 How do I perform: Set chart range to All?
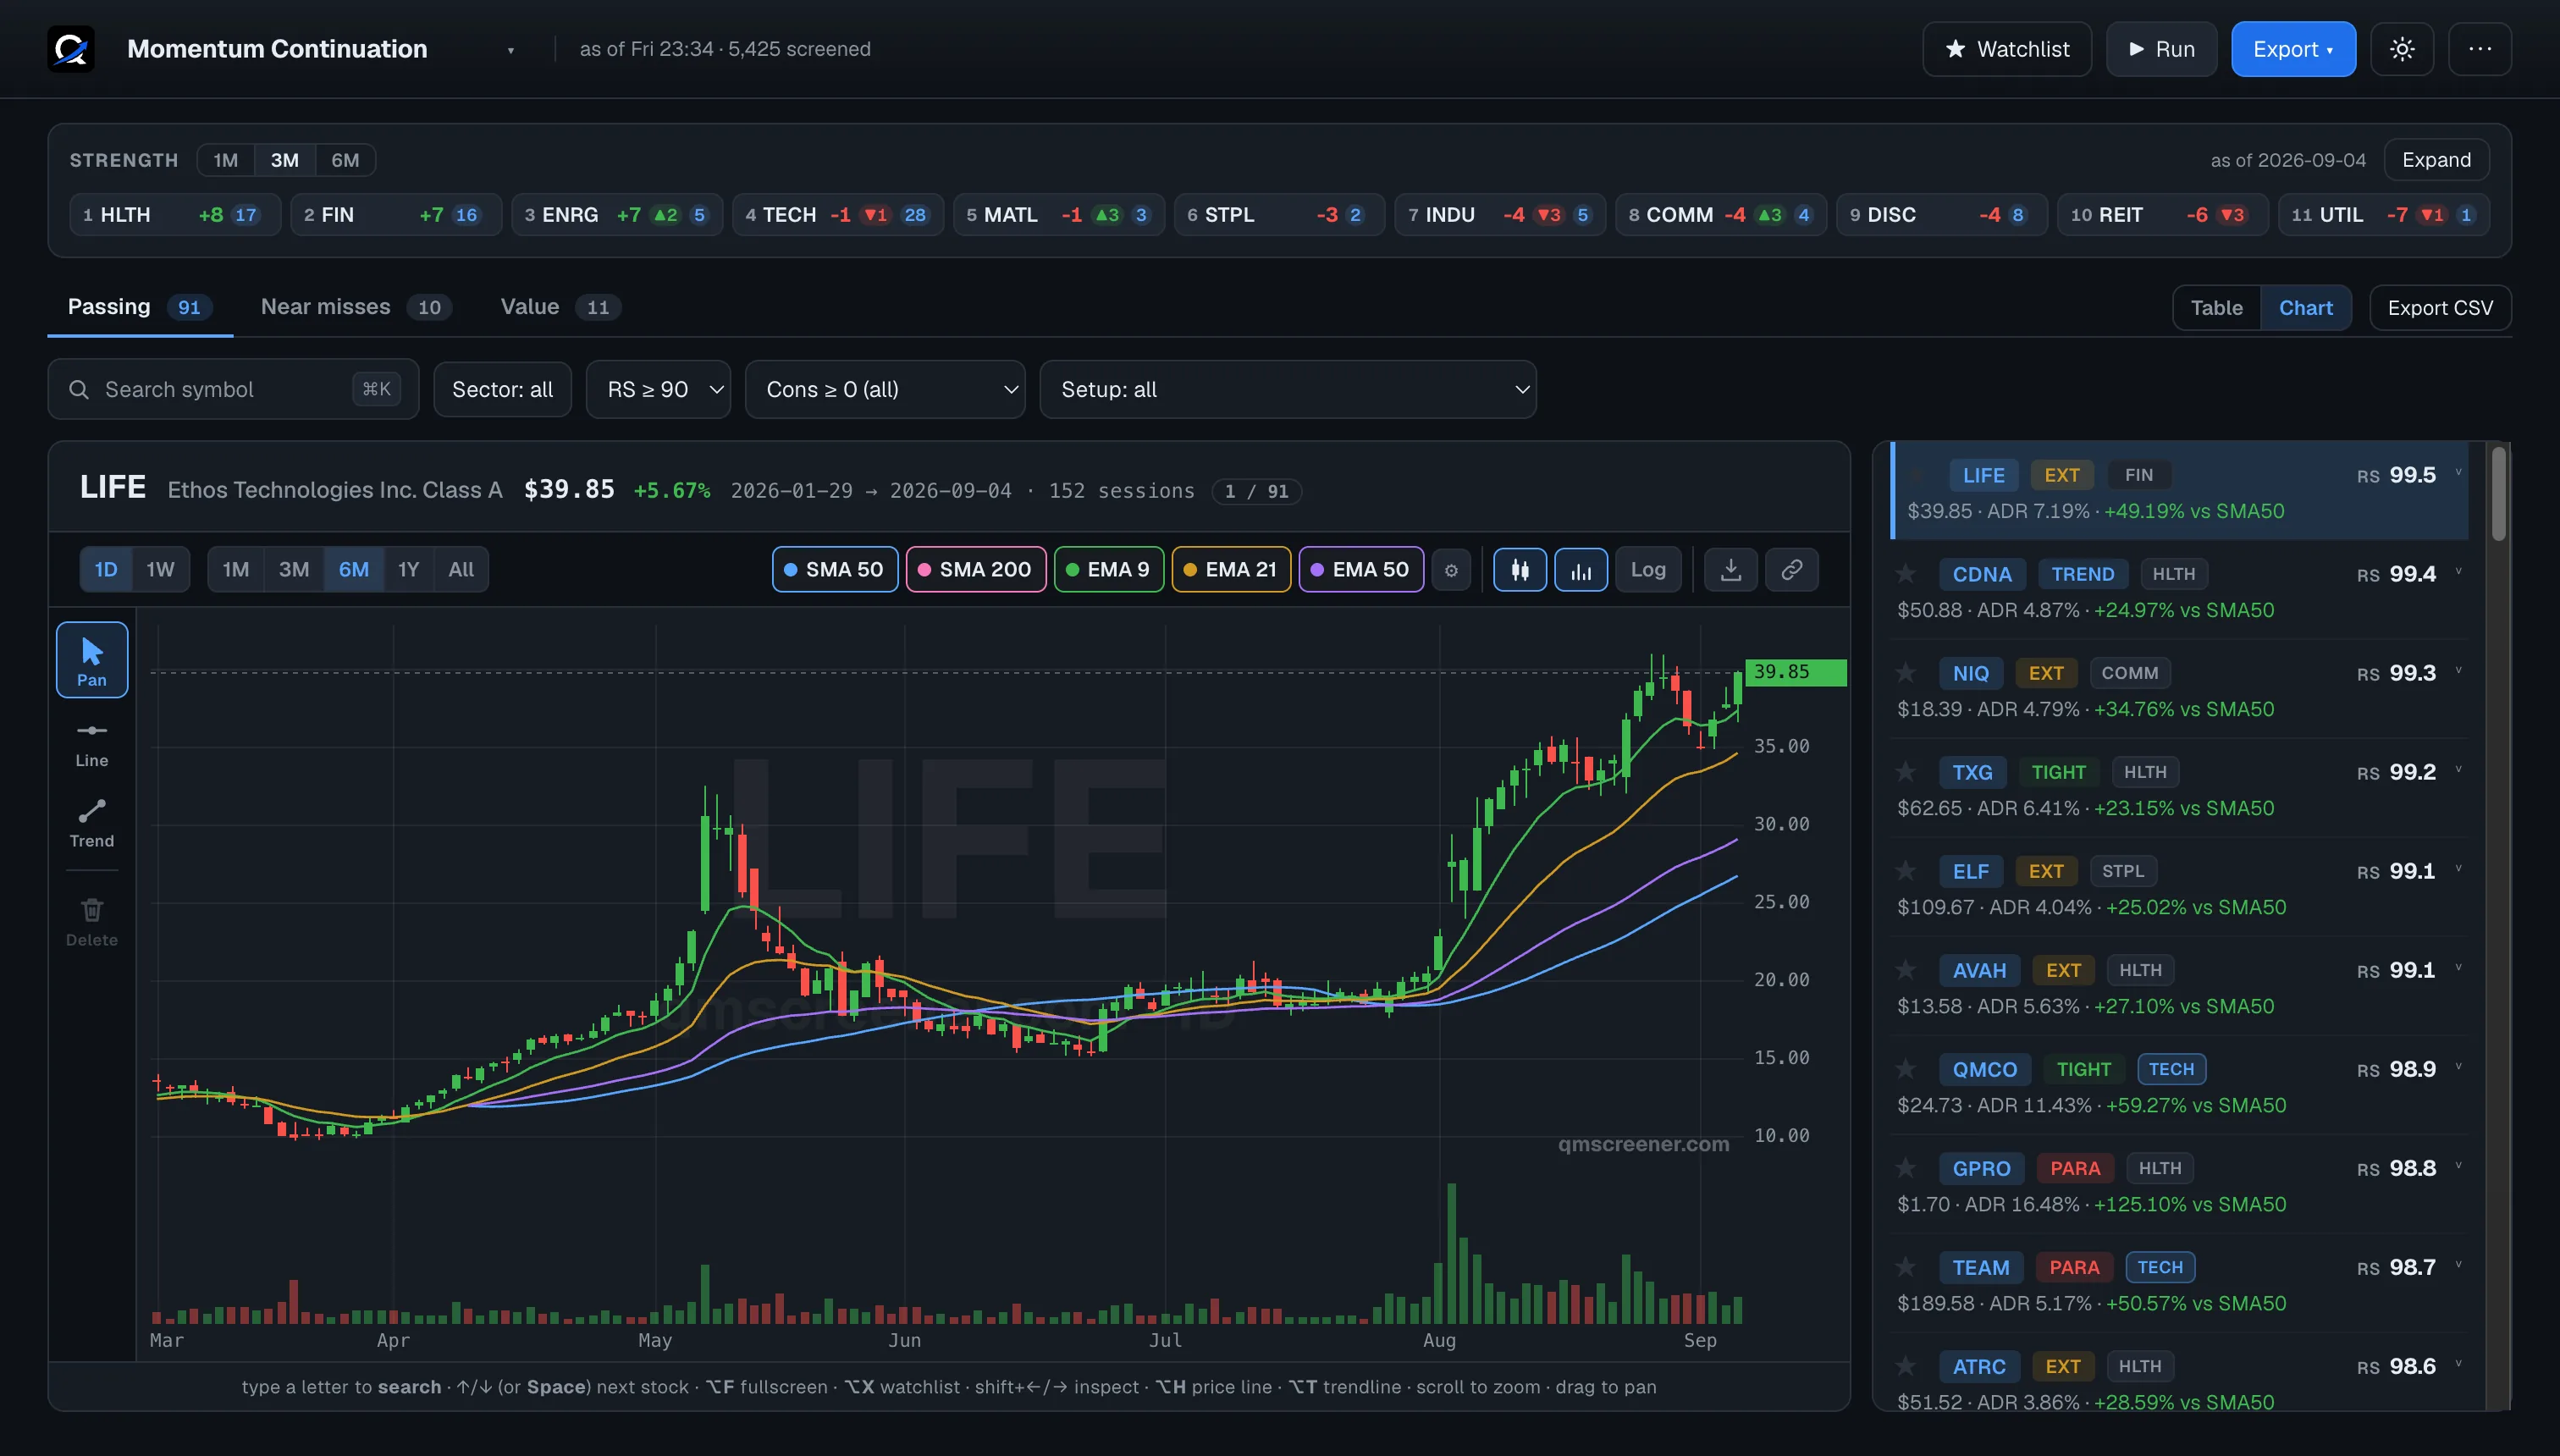(x=461, y=570)
